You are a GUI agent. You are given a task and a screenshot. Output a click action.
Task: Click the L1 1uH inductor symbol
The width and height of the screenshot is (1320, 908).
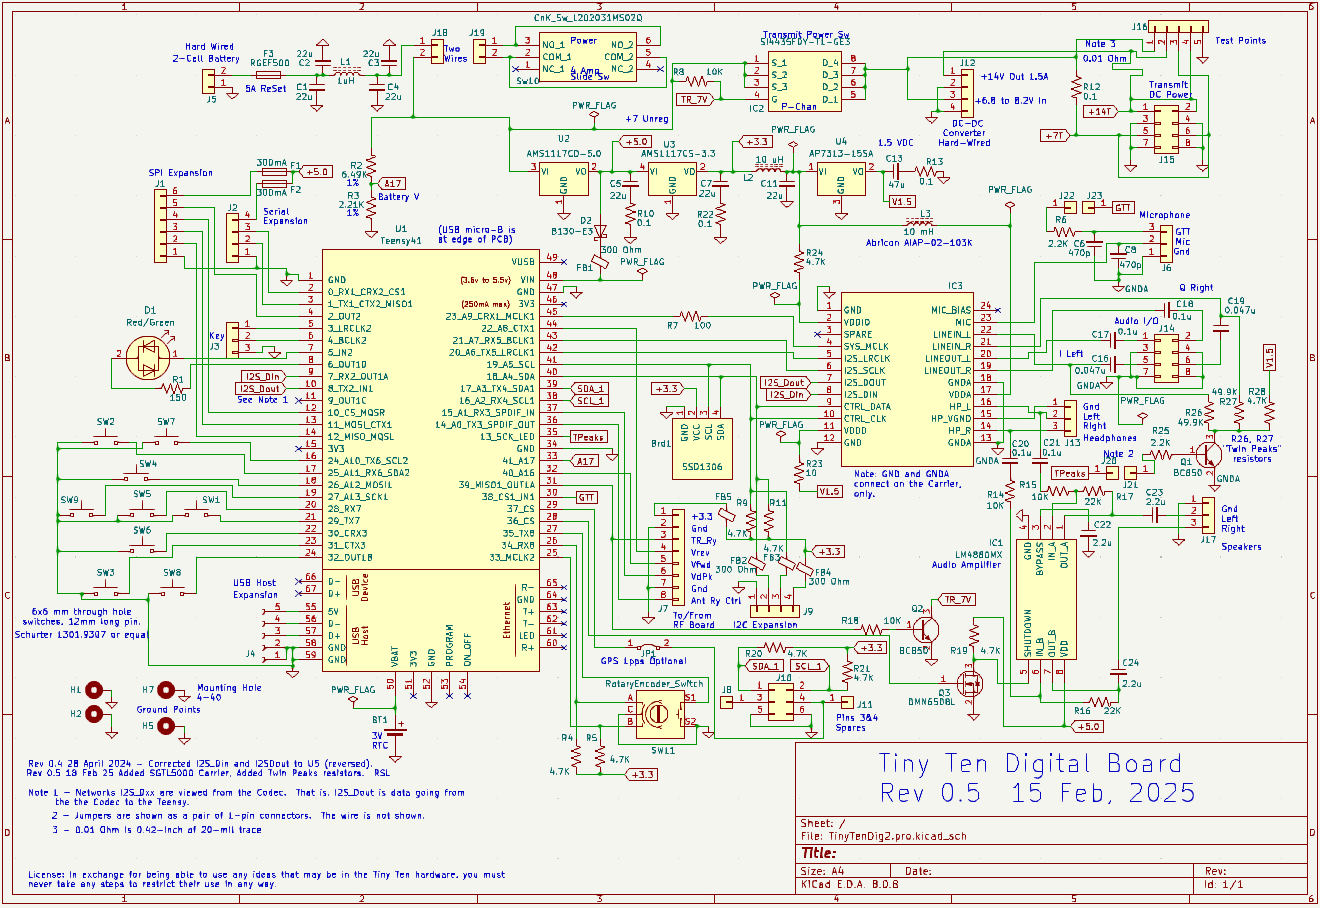pos(347,72)
